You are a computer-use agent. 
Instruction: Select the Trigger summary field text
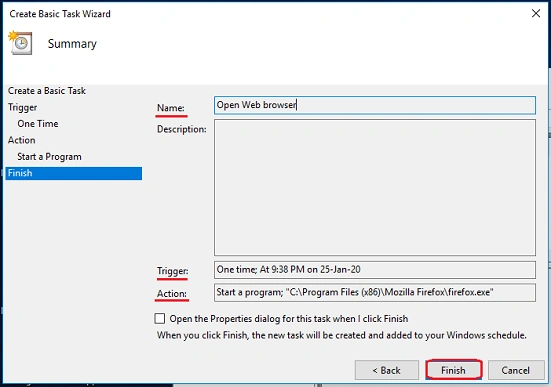375,270
